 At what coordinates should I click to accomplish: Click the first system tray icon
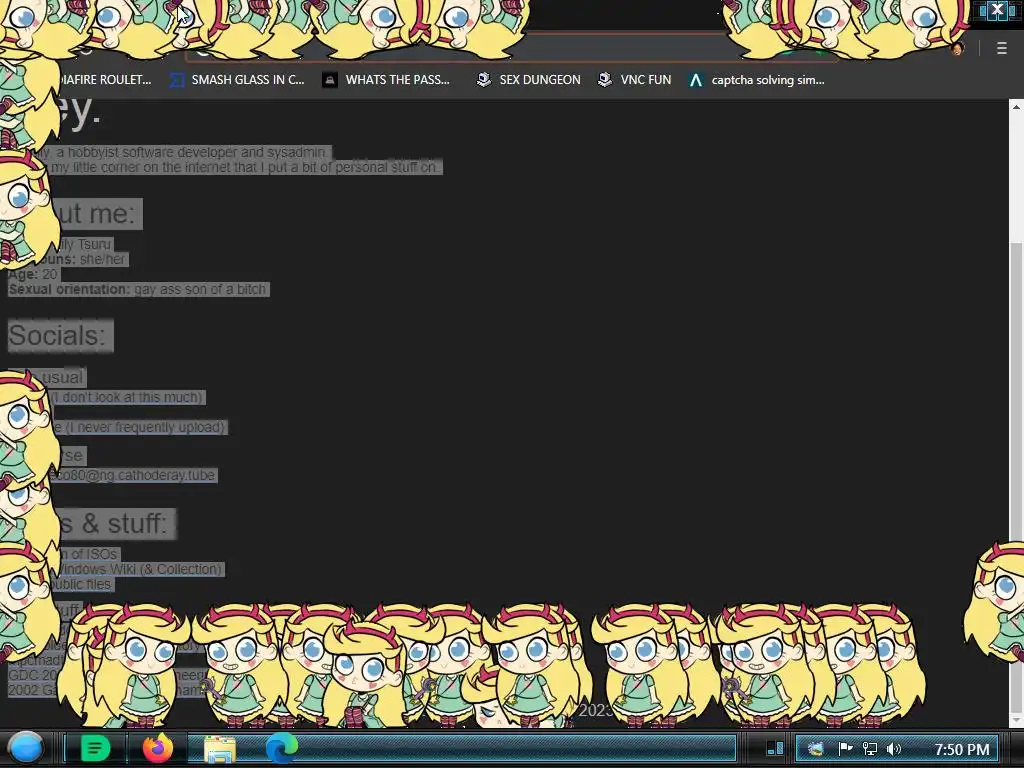pos(815,749)
